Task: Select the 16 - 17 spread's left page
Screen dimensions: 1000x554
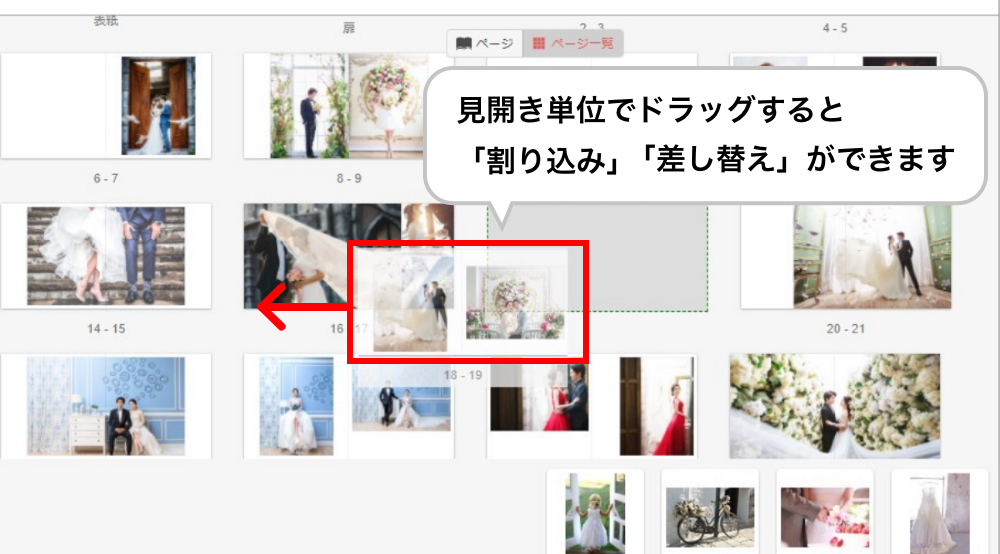Action: 296,406
